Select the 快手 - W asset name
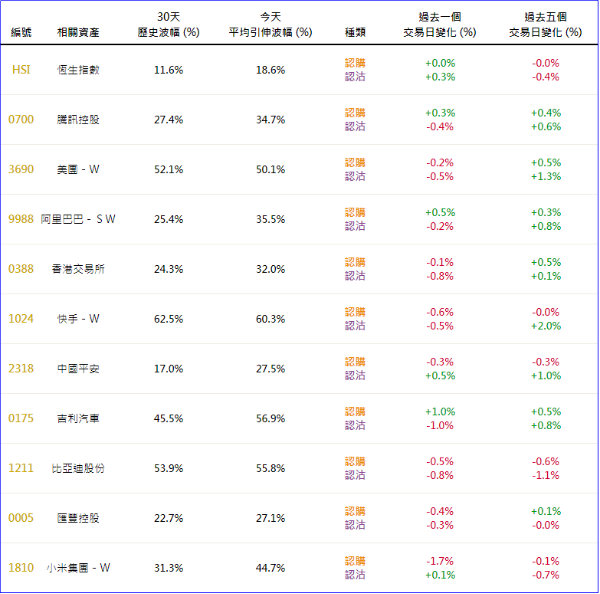The width and height of the screenshot is (600, 594). tap(78, 318)
